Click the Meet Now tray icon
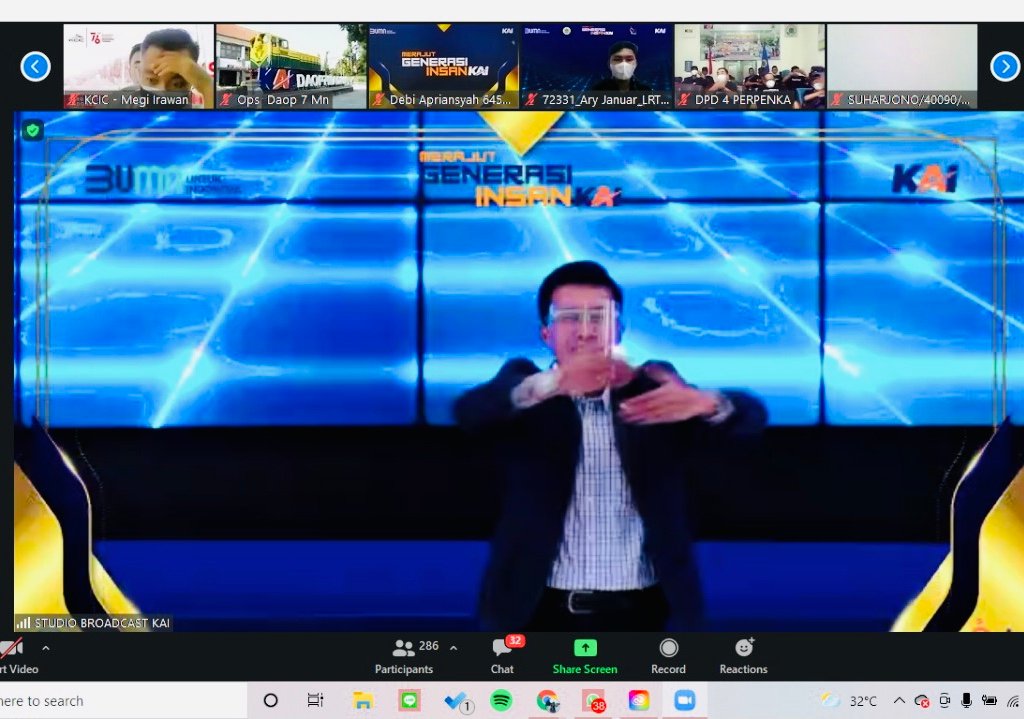1024x719 pixels. 944,701
